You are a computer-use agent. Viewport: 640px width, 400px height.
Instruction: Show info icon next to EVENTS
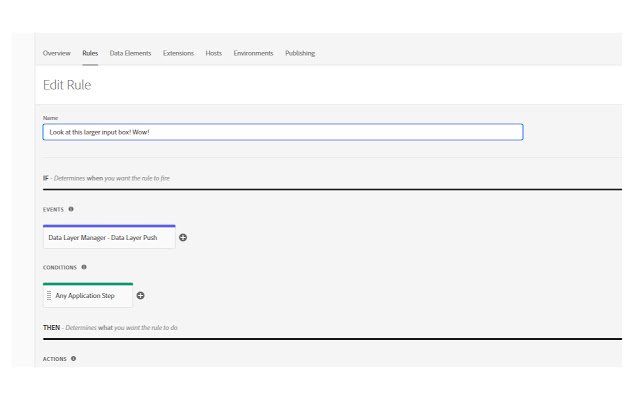(x=71, y=209)
